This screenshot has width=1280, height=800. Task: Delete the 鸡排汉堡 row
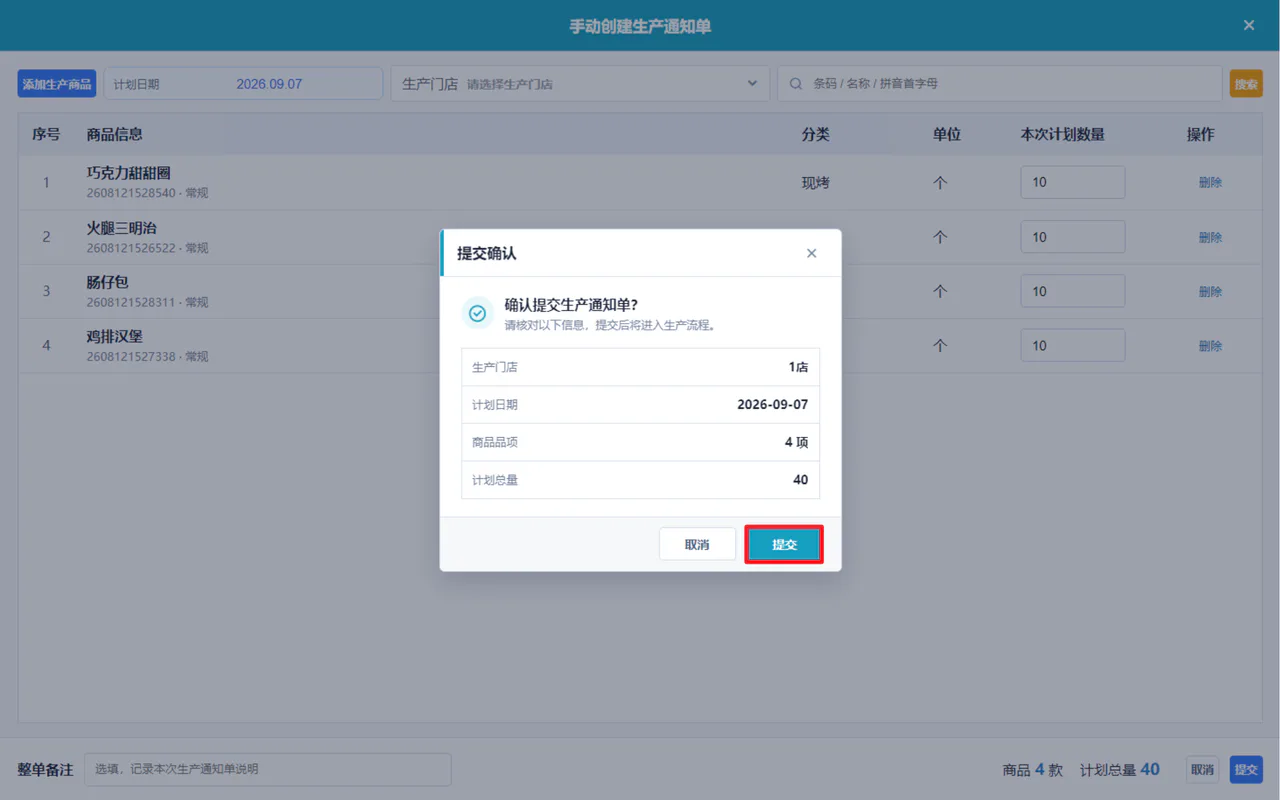click(x=1210, y=345)
